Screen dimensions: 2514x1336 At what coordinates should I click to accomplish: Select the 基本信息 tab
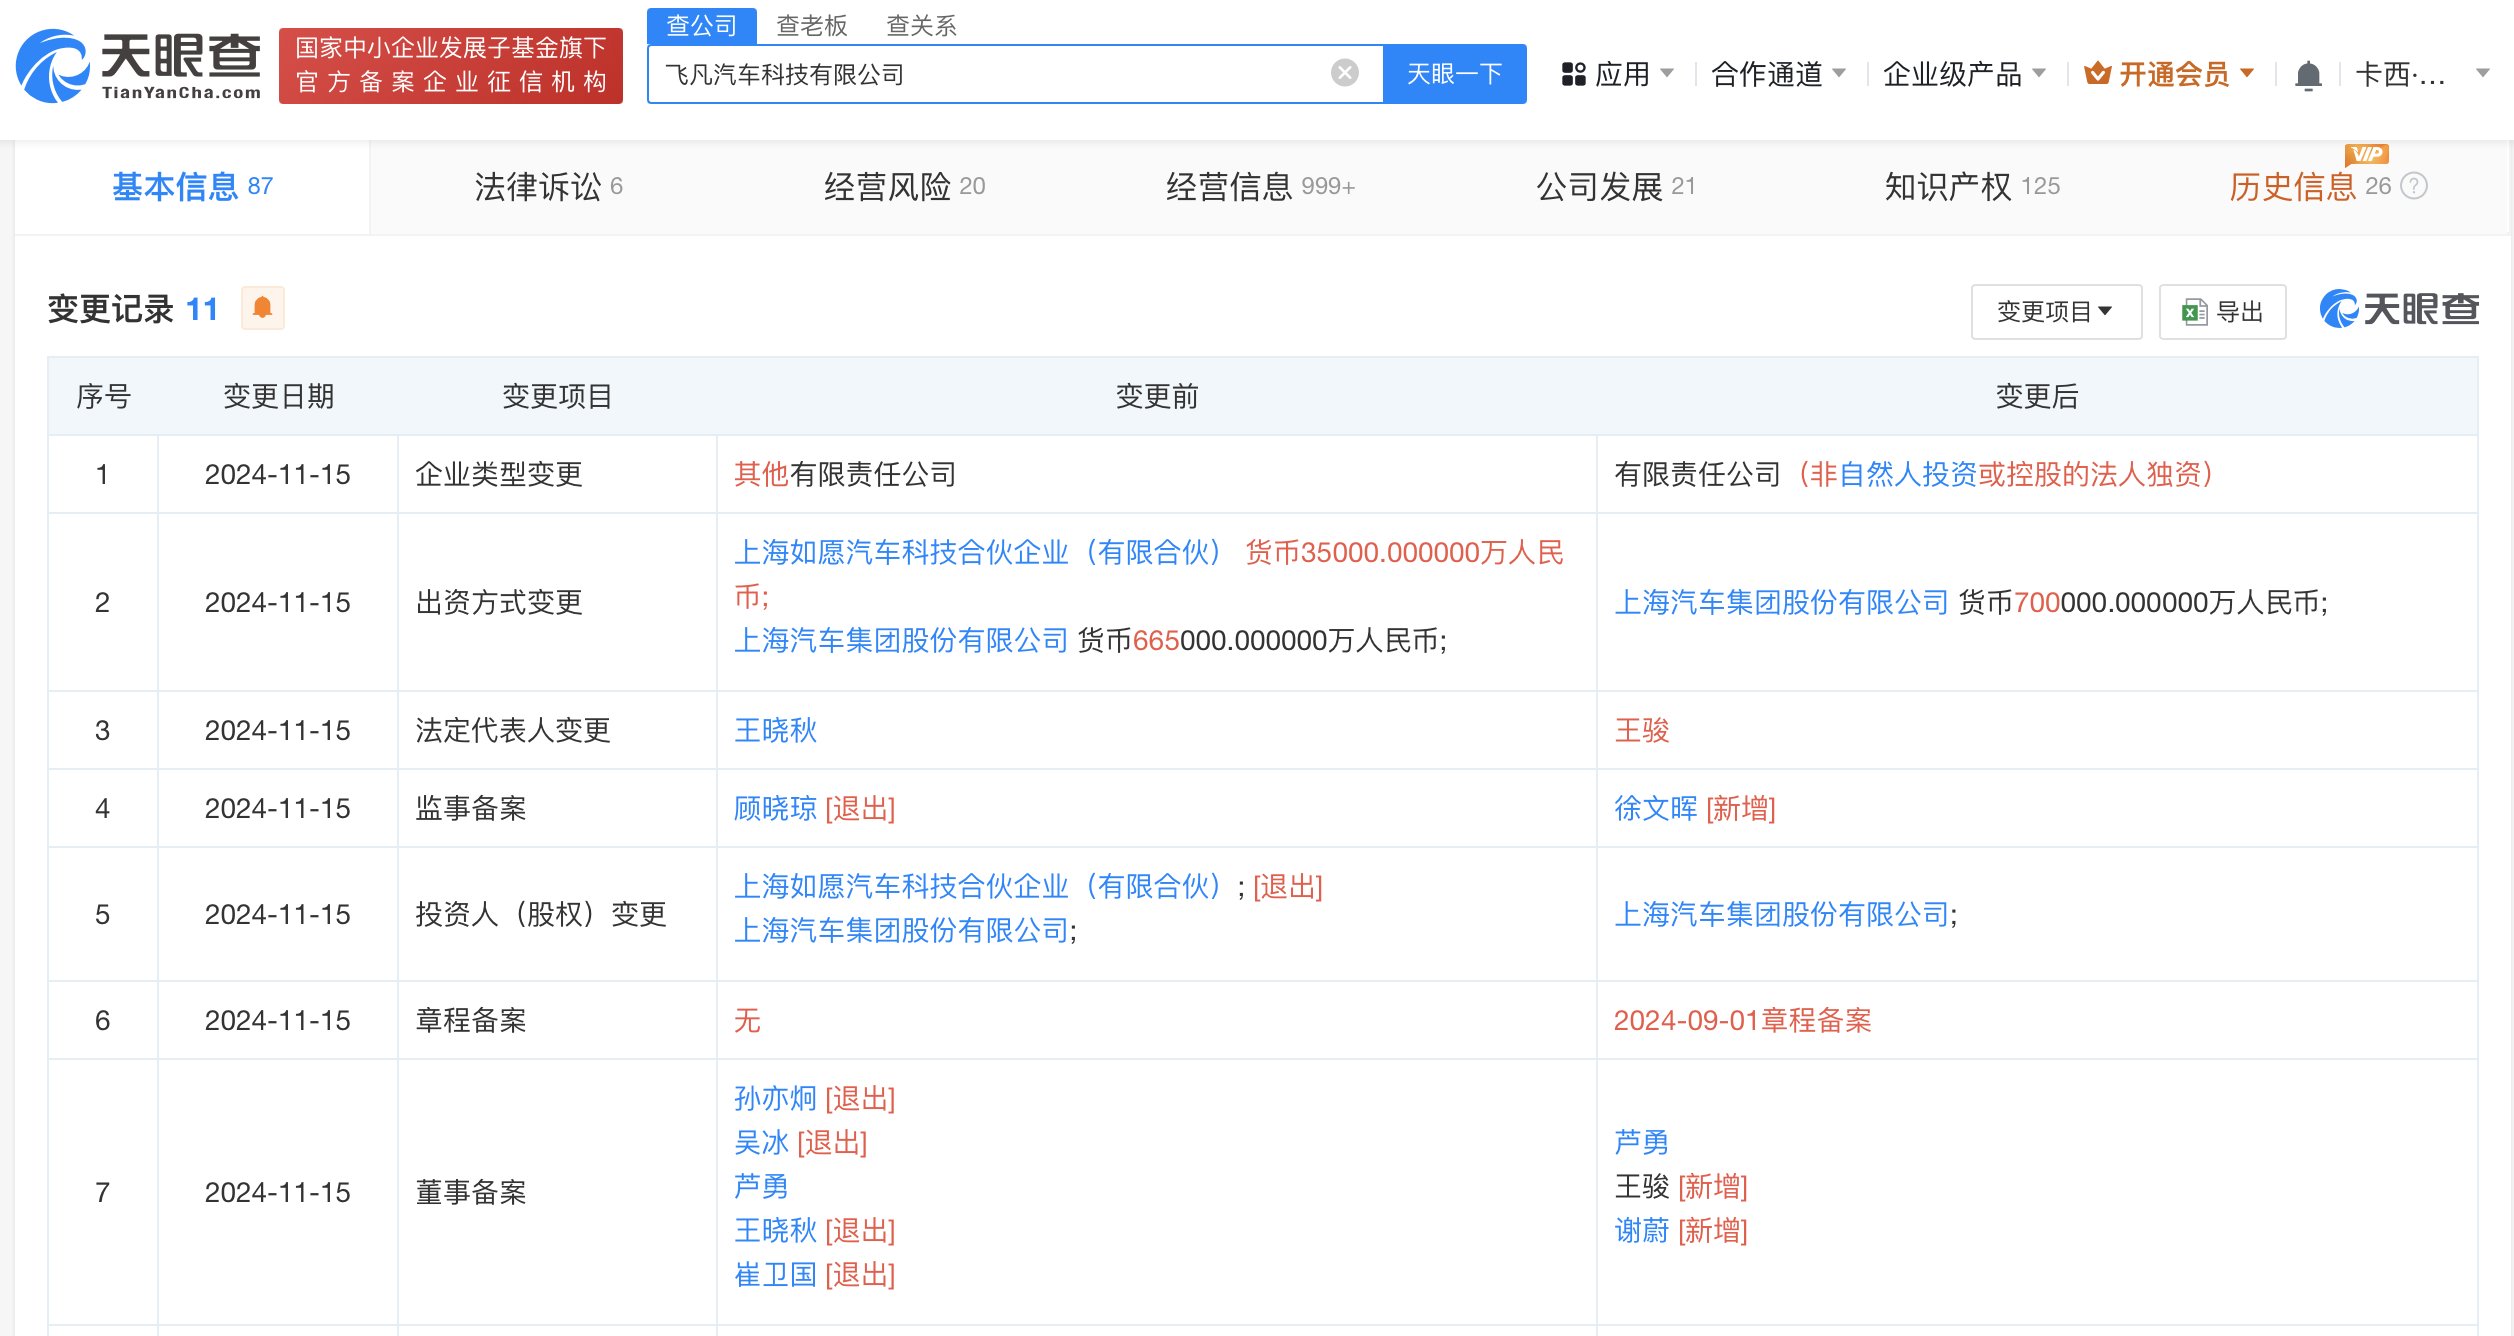pos(192,187)
